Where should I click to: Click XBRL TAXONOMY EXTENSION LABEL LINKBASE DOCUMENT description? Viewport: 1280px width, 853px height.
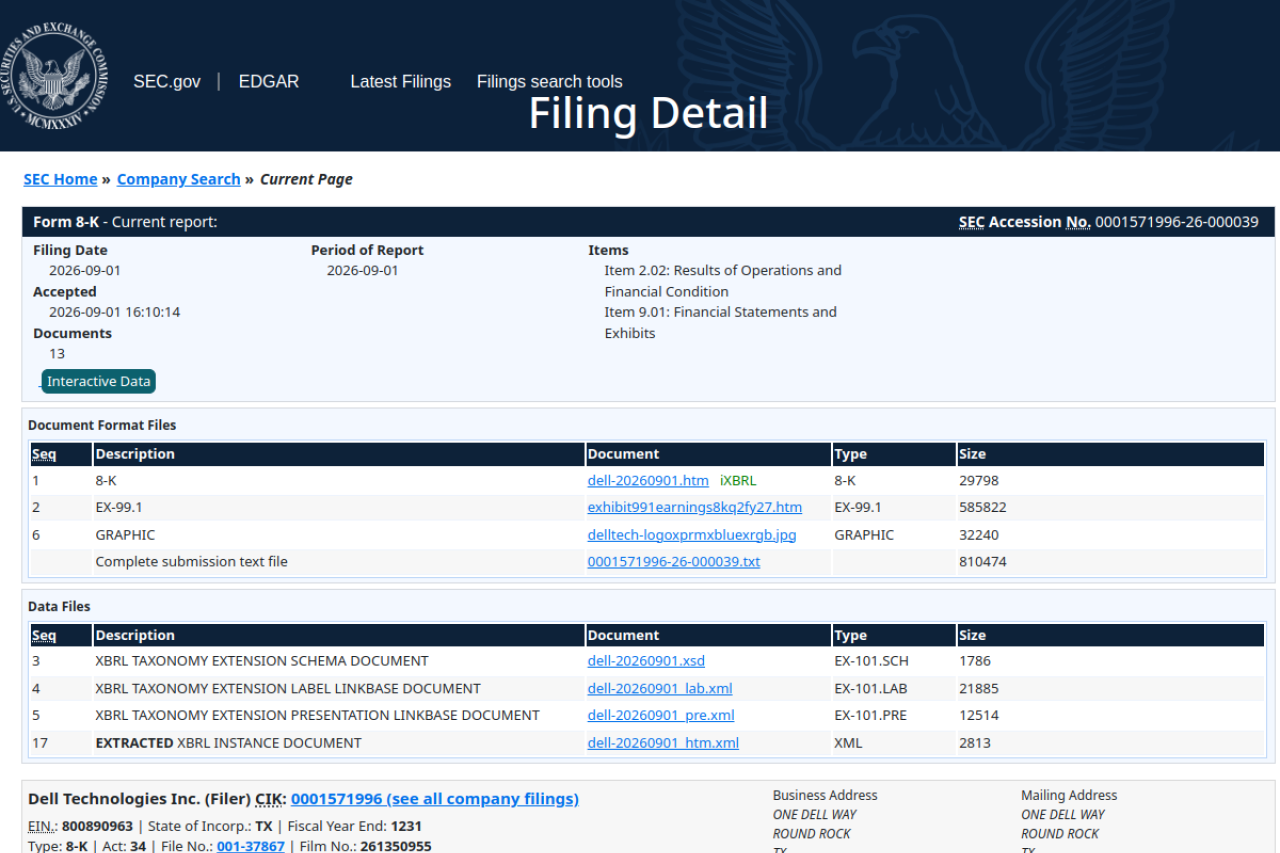point(288,689)
